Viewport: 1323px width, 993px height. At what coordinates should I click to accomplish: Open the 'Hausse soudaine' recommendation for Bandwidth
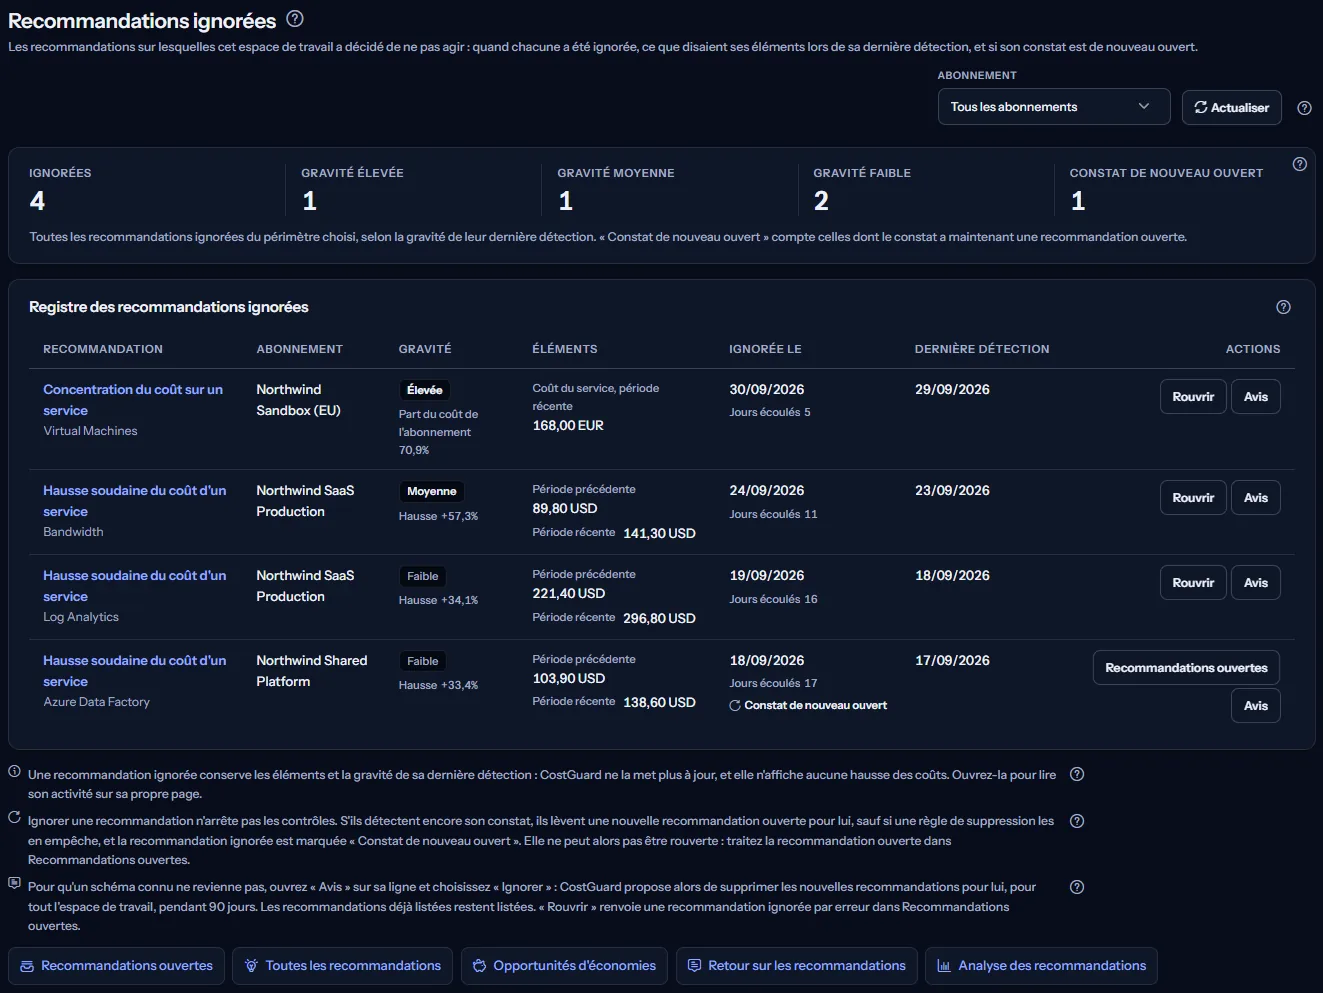[135, 501]
